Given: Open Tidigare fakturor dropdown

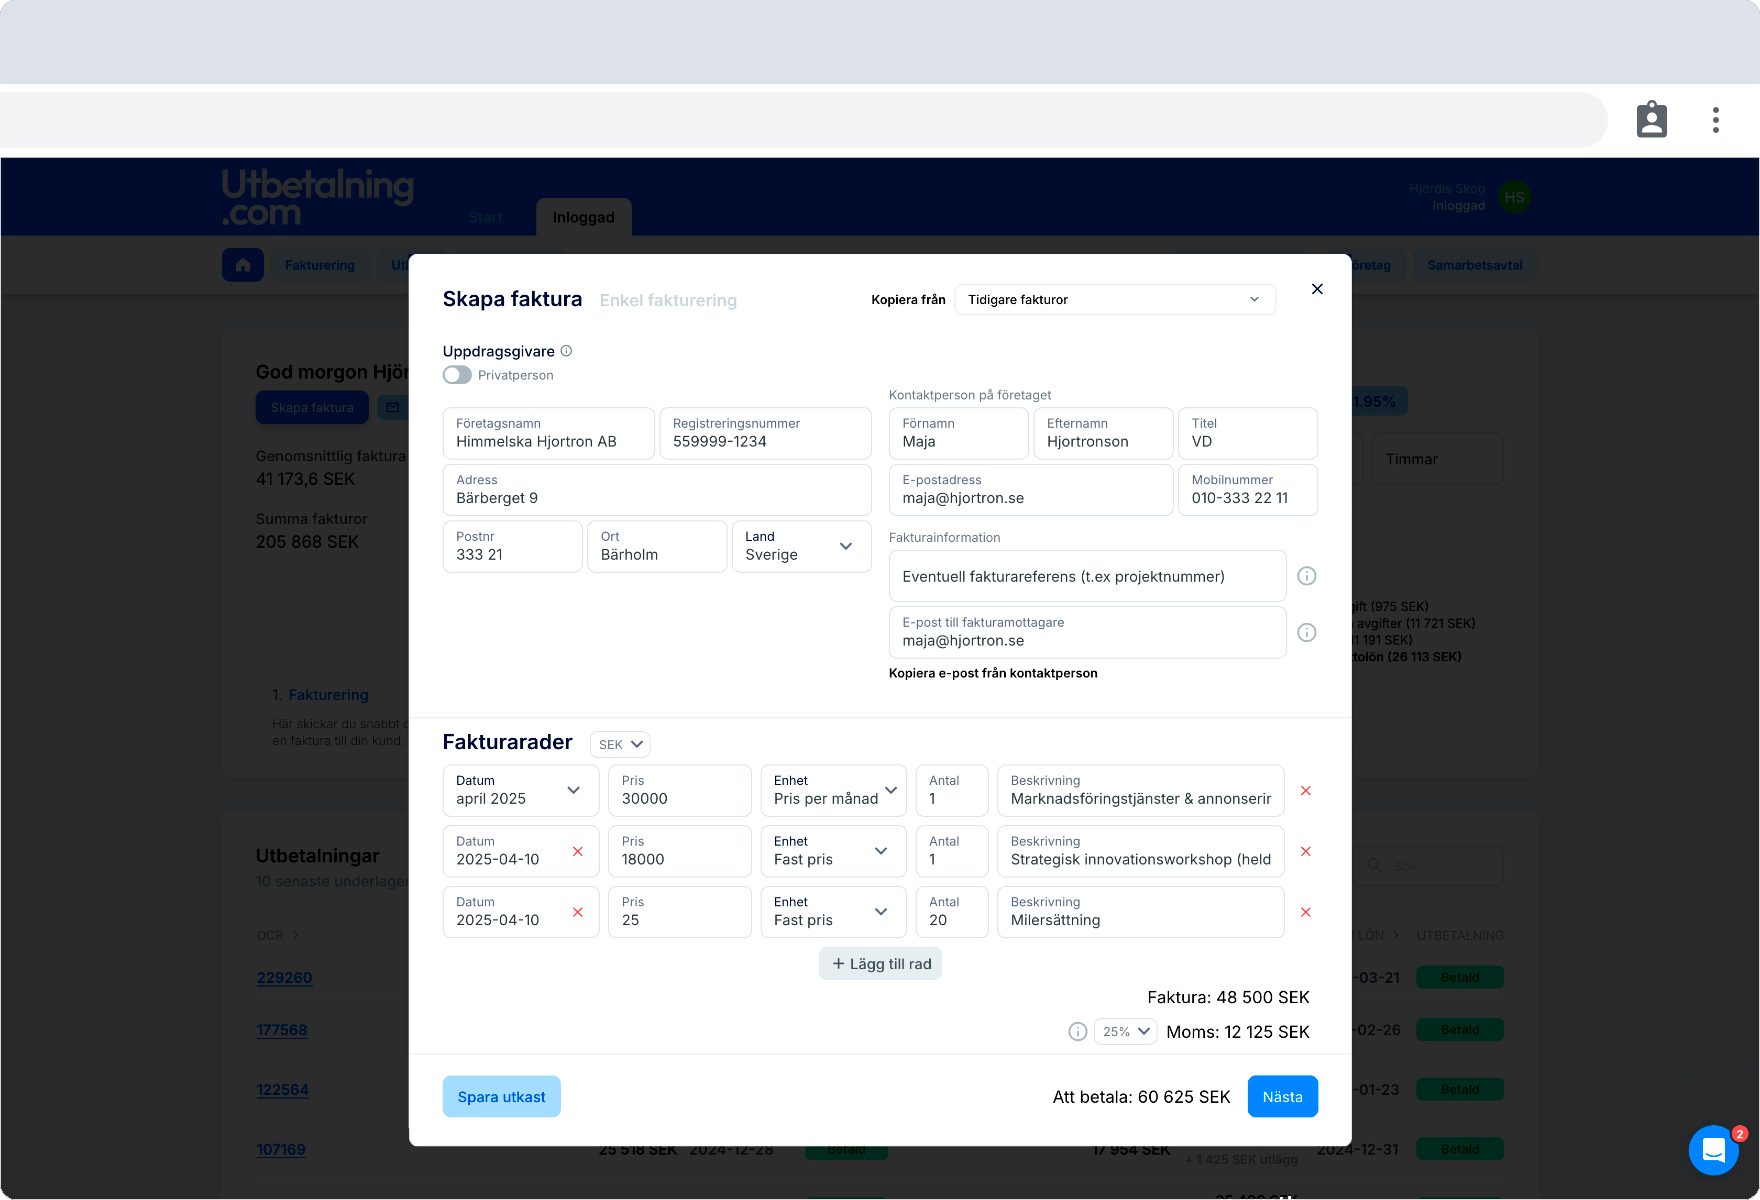Looking at the screenshot, I should click(x=1115, y=300).
